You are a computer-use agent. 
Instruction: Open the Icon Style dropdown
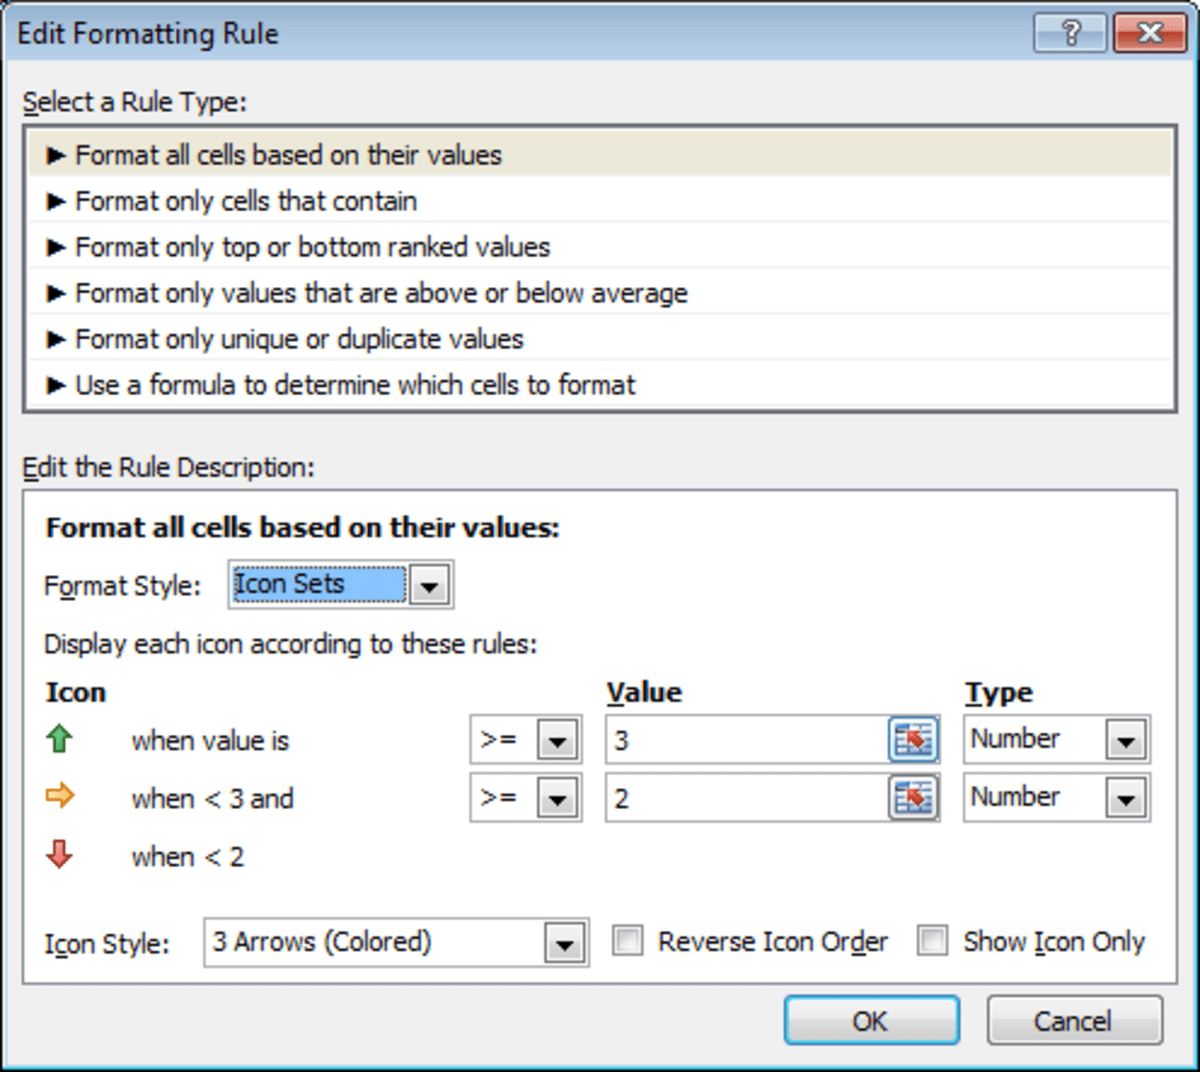[563, 942]
